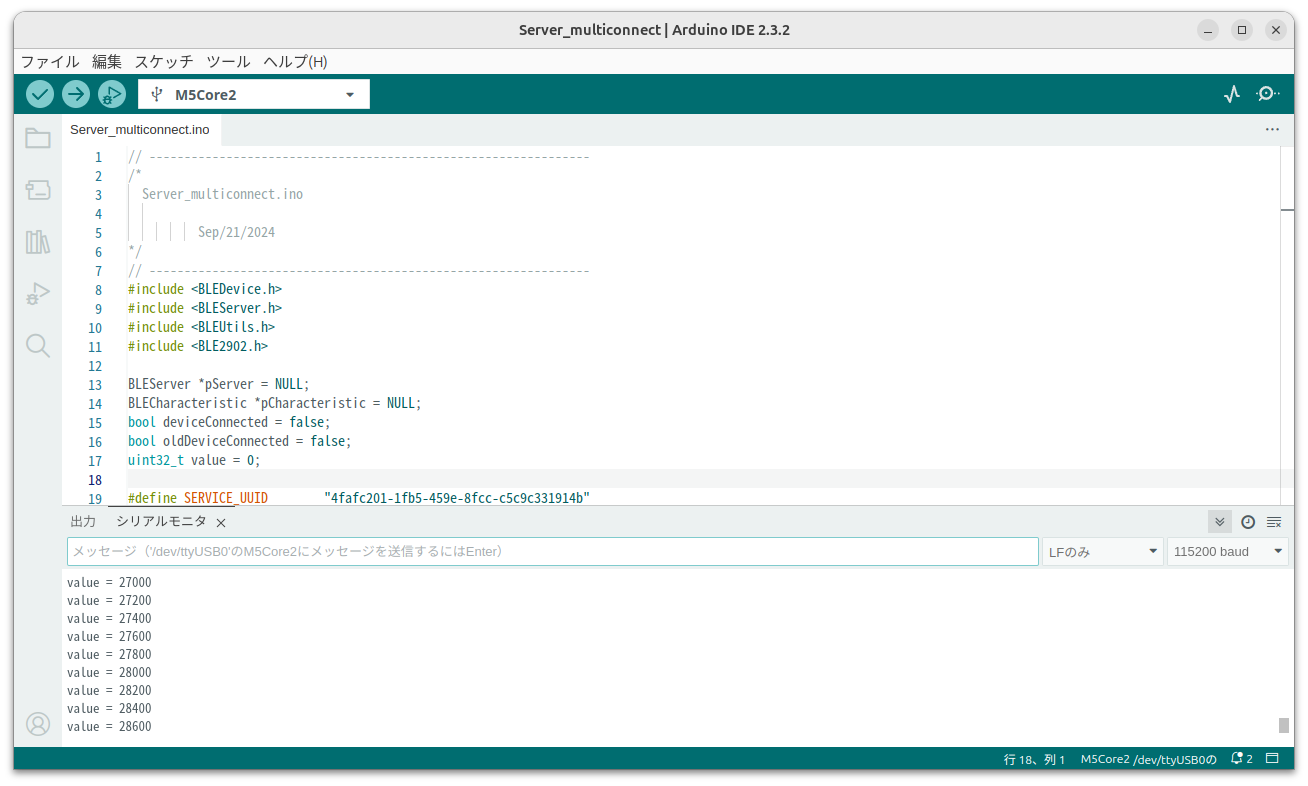Screen dimensions: 1308x786
Task: Click the Verify sketch checkmark button
Action: point(40,94)
